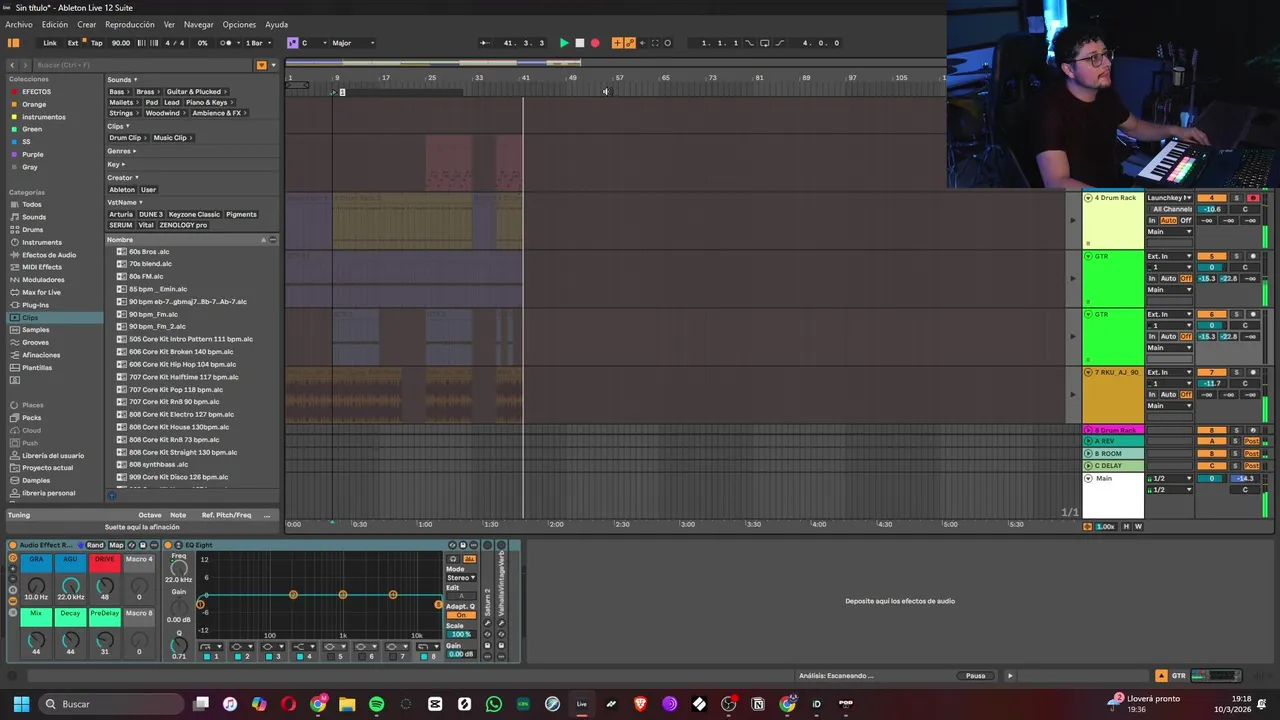
Task: Solo the C DELAY return track
Action: coord(1235,466)
